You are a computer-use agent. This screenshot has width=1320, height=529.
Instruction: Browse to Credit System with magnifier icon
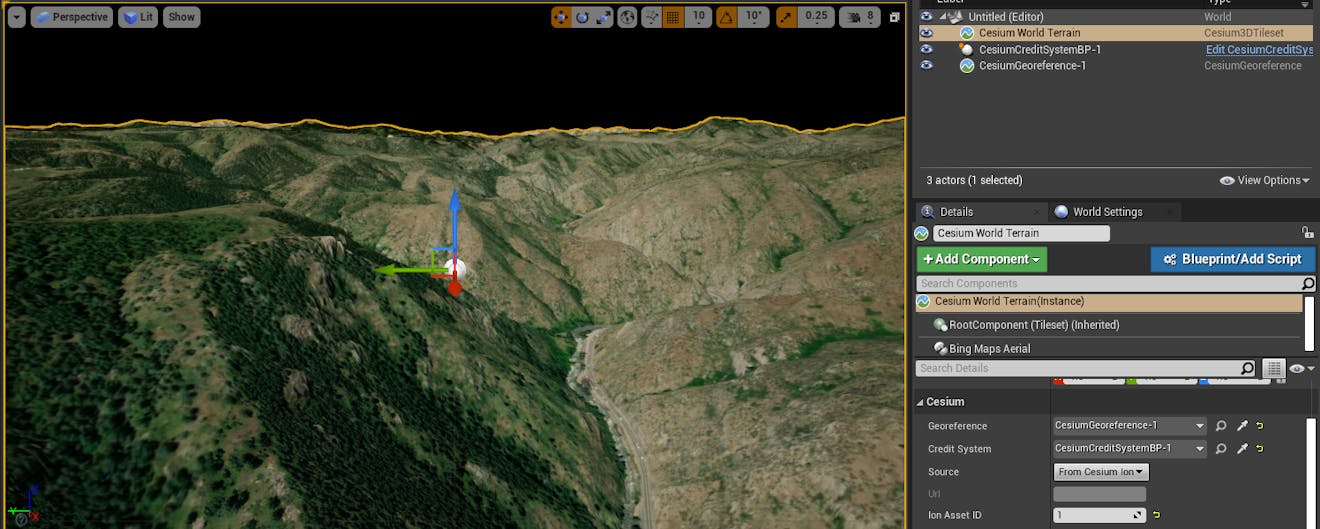pyautogui.click(x=1221, y=449)
